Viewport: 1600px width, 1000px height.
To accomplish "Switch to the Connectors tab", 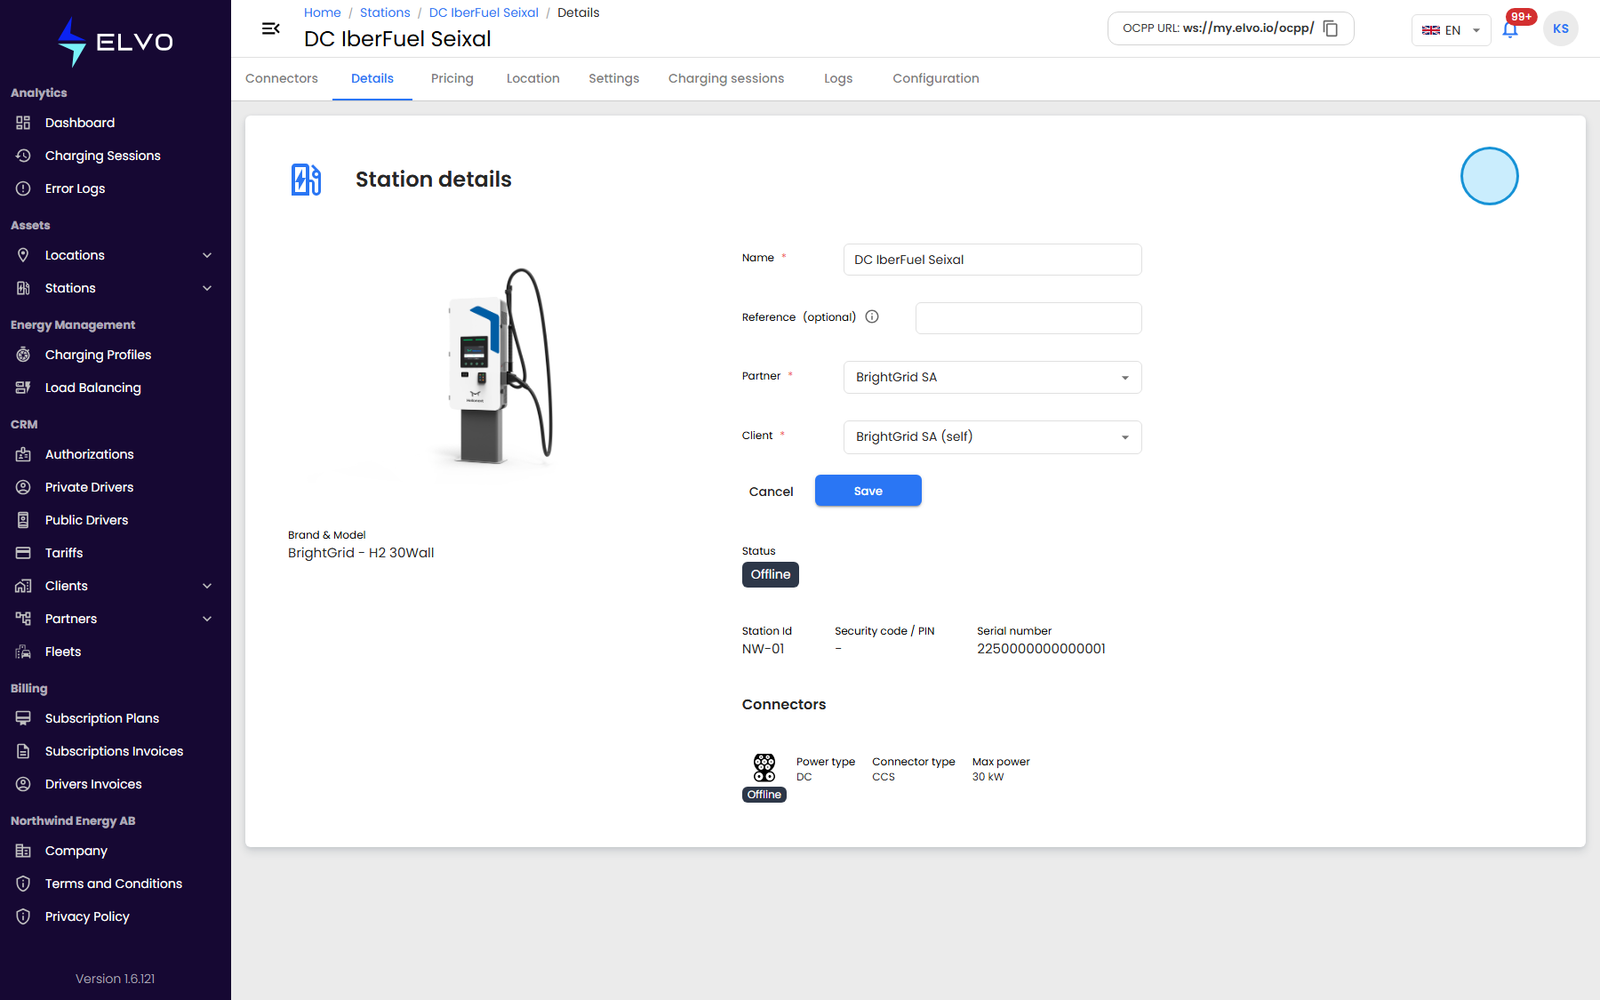I will [281, 79].
